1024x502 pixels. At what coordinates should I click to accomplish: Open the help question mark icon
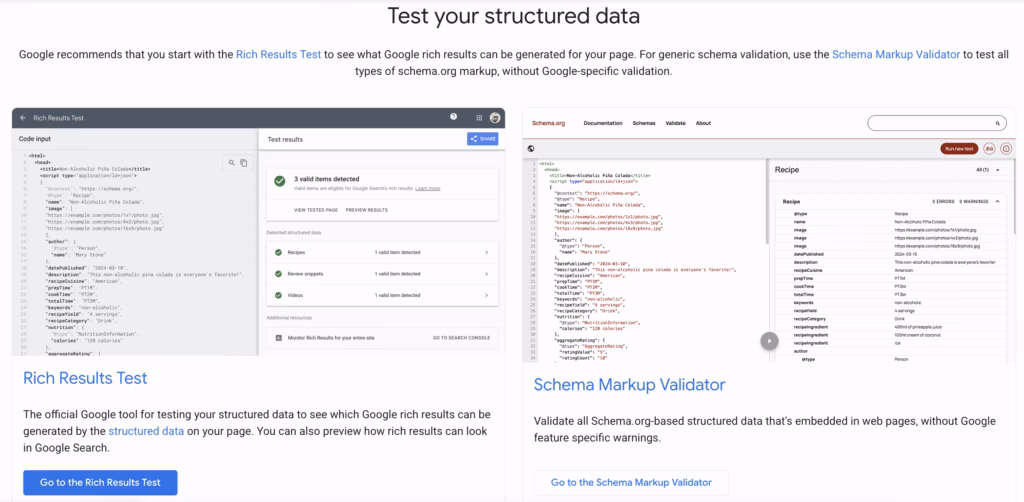(454, 117)
